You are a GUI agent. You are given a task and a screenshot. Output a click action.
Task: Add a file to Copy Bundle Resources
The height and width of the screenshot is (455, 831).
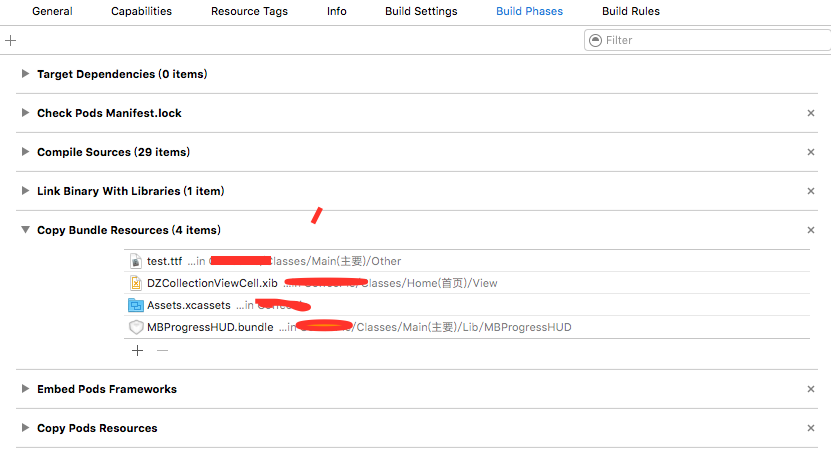click(x=137, y=350)
